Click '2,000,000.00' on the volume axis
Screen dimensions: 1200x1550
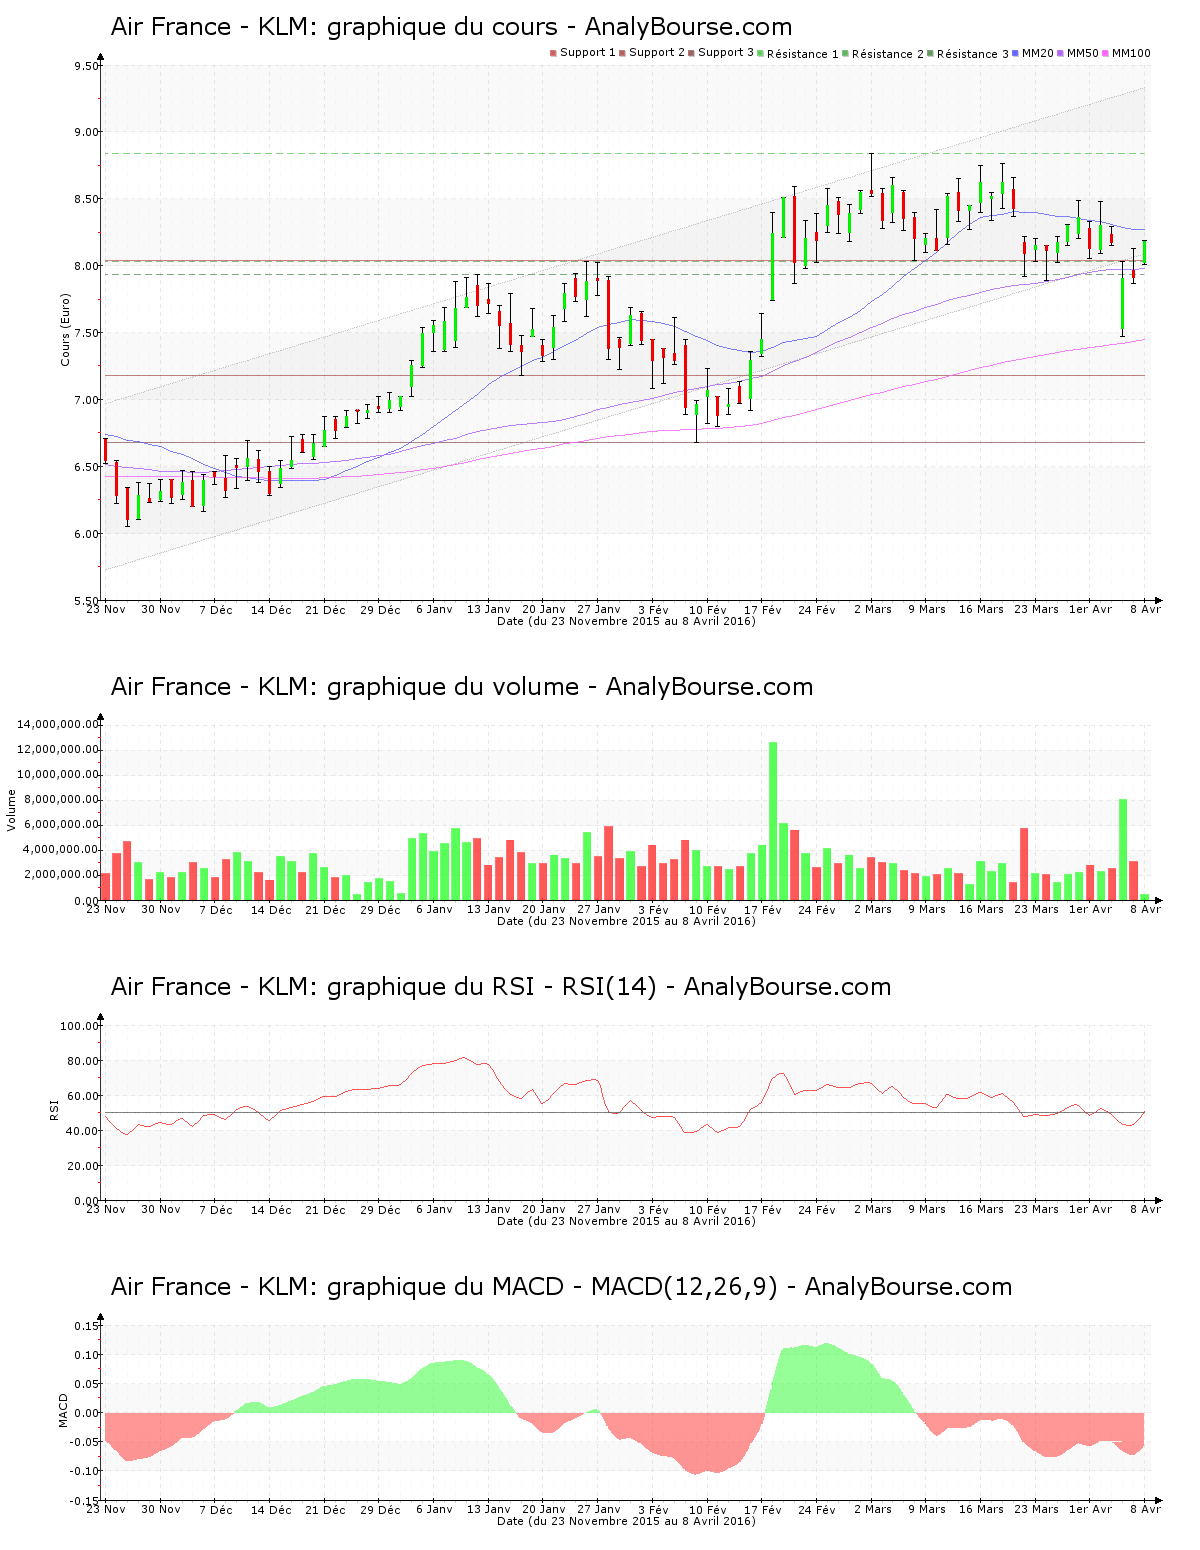click(x=61, y=875)
